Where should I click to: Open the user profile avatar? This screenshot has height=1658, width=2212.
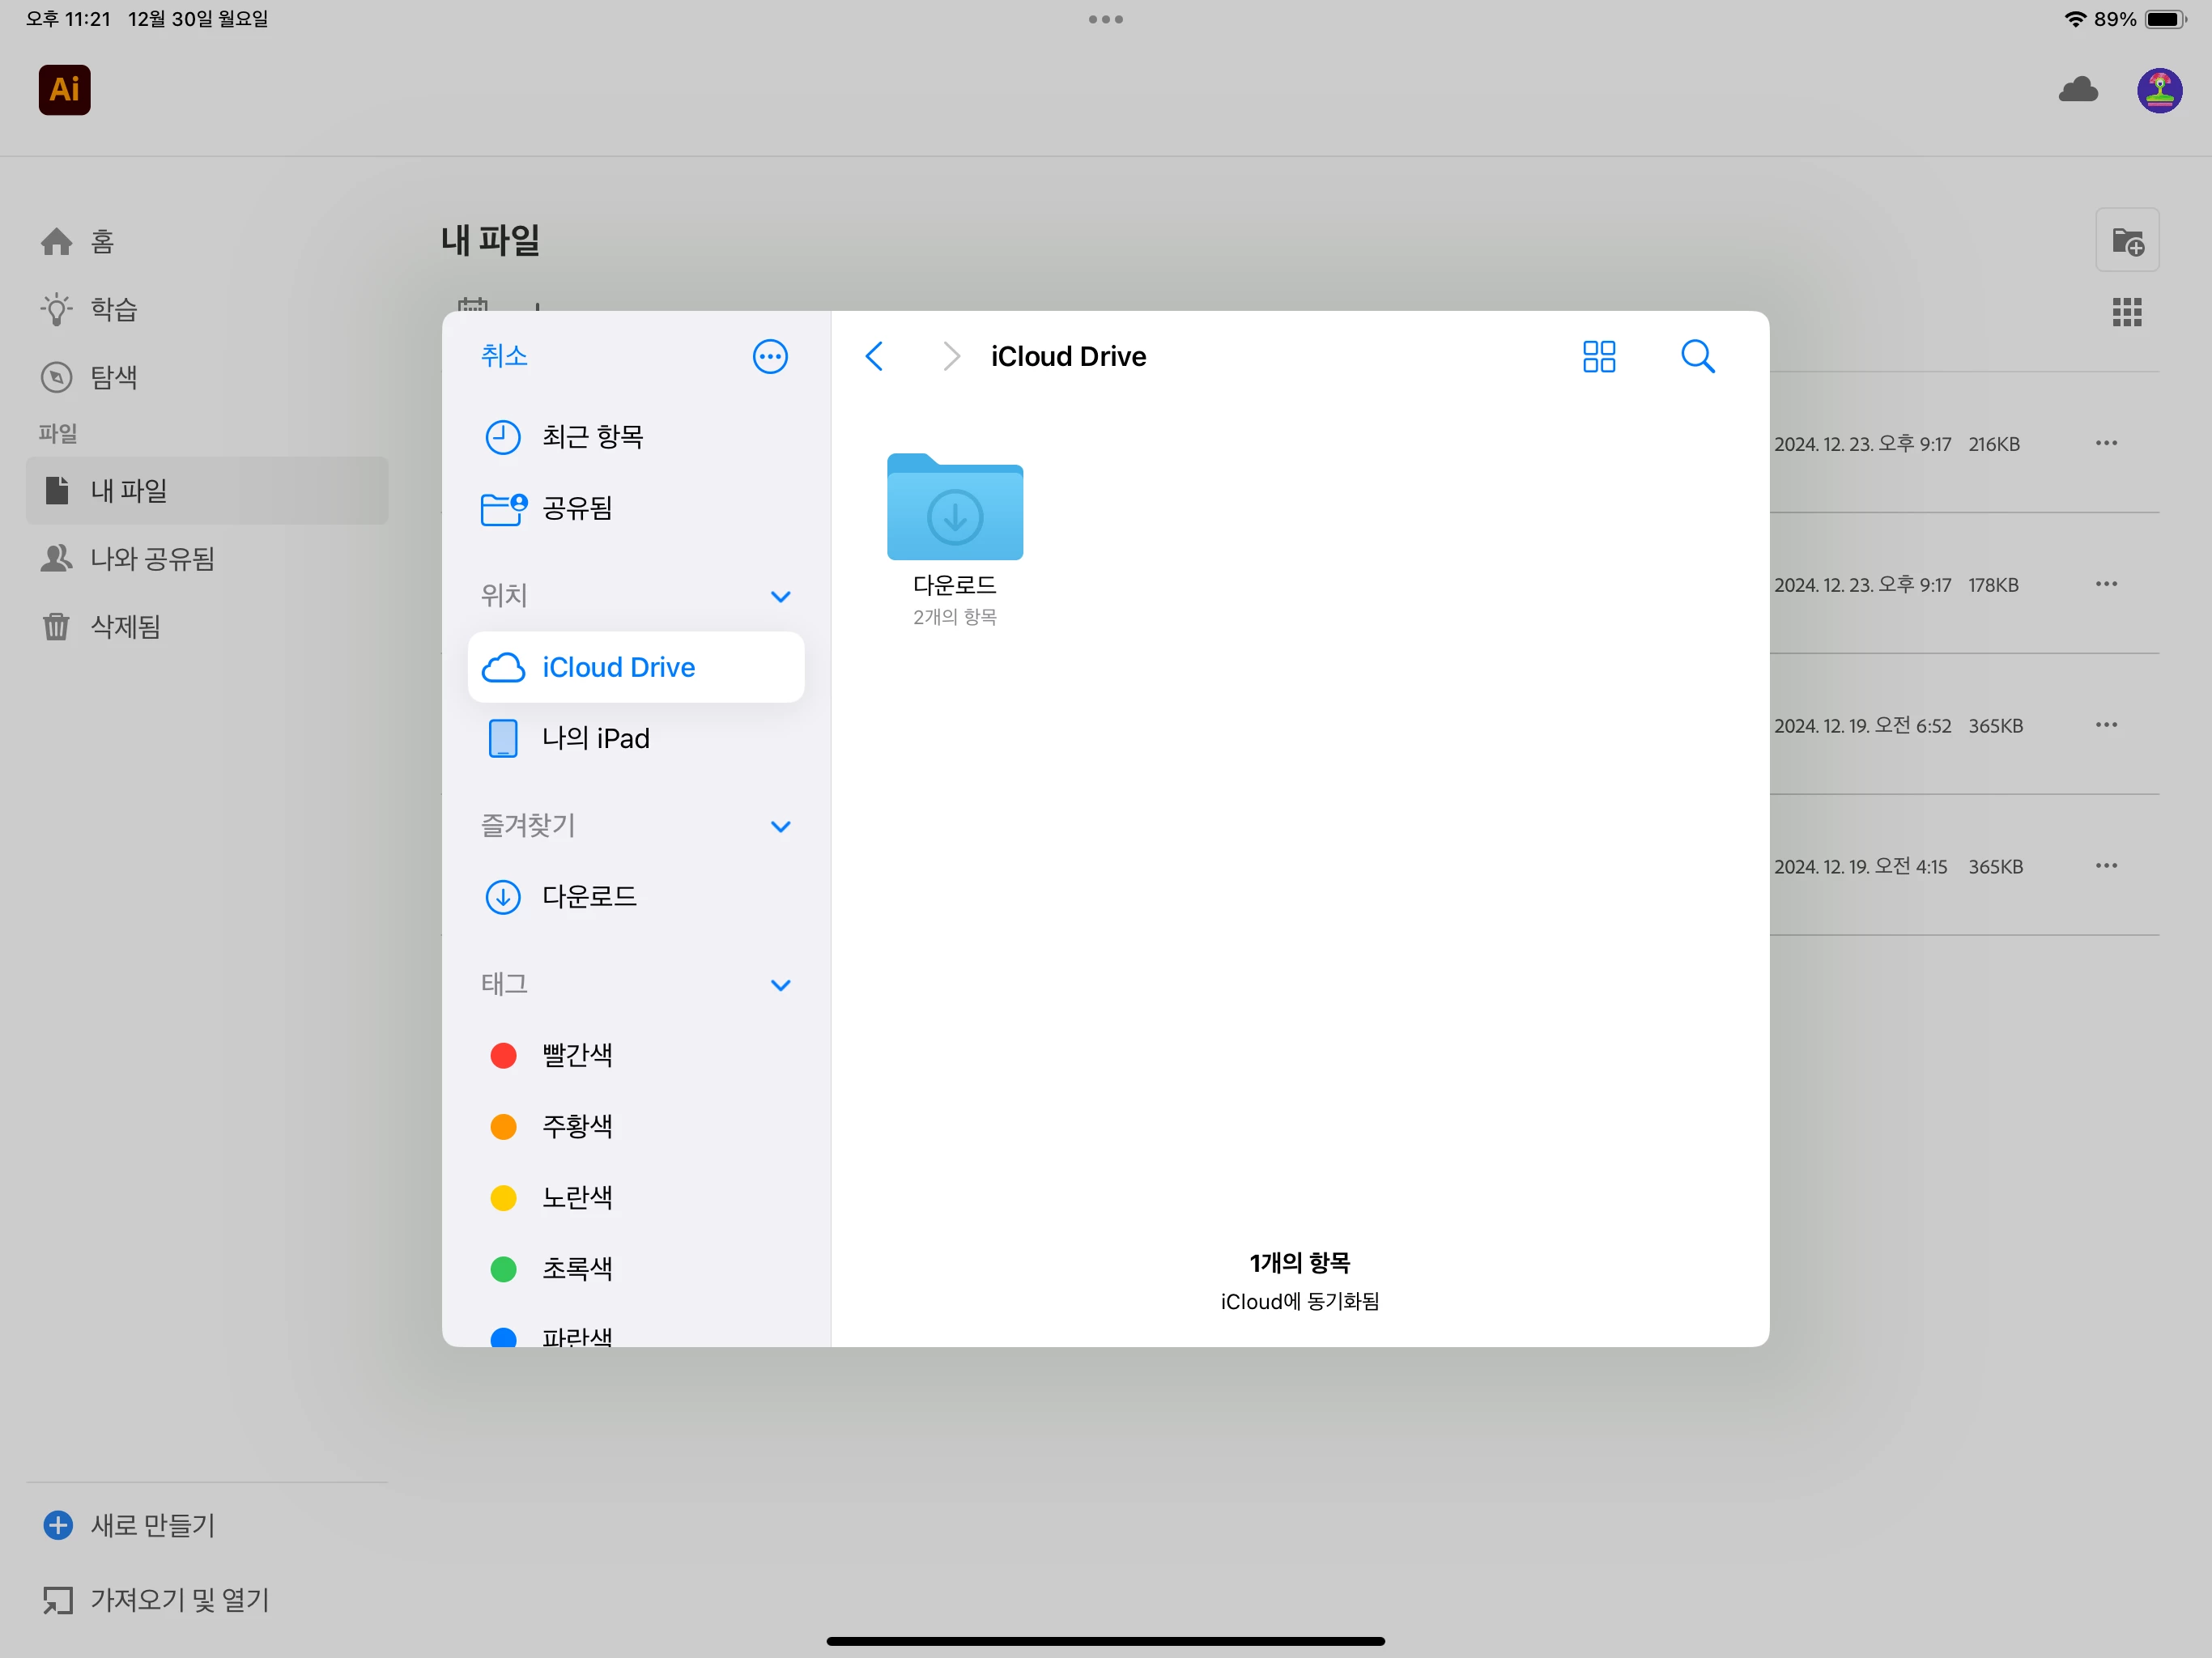(x=2159, y=90)
